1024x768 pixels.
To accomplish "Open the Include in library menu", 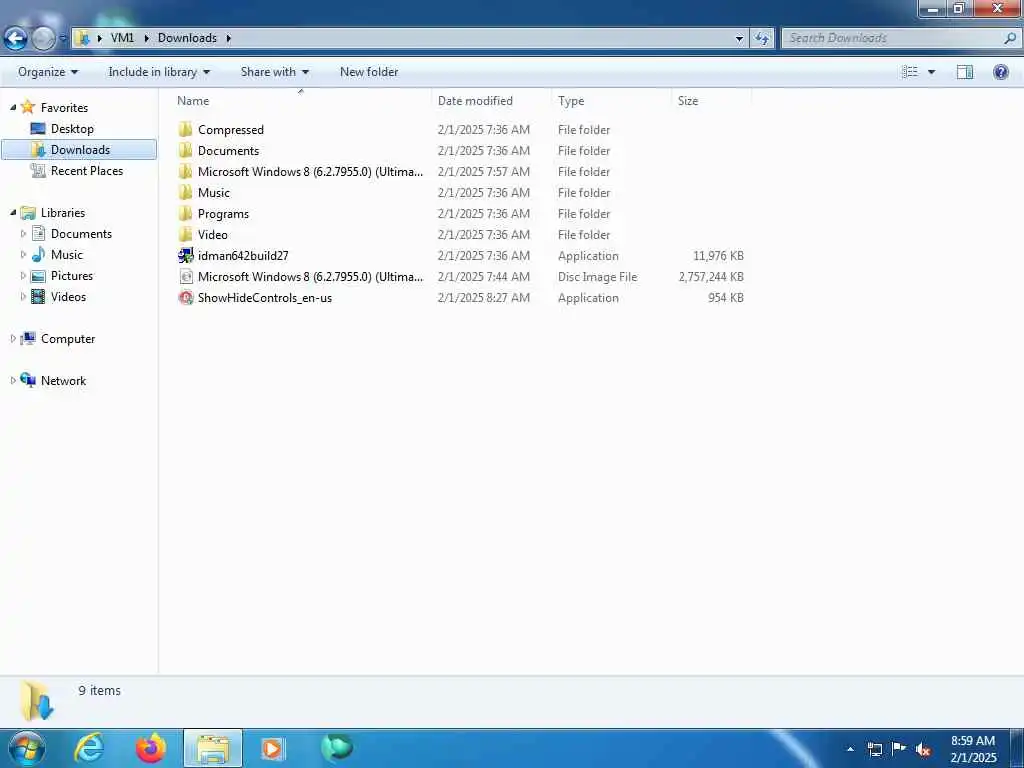I will (159, 72).
